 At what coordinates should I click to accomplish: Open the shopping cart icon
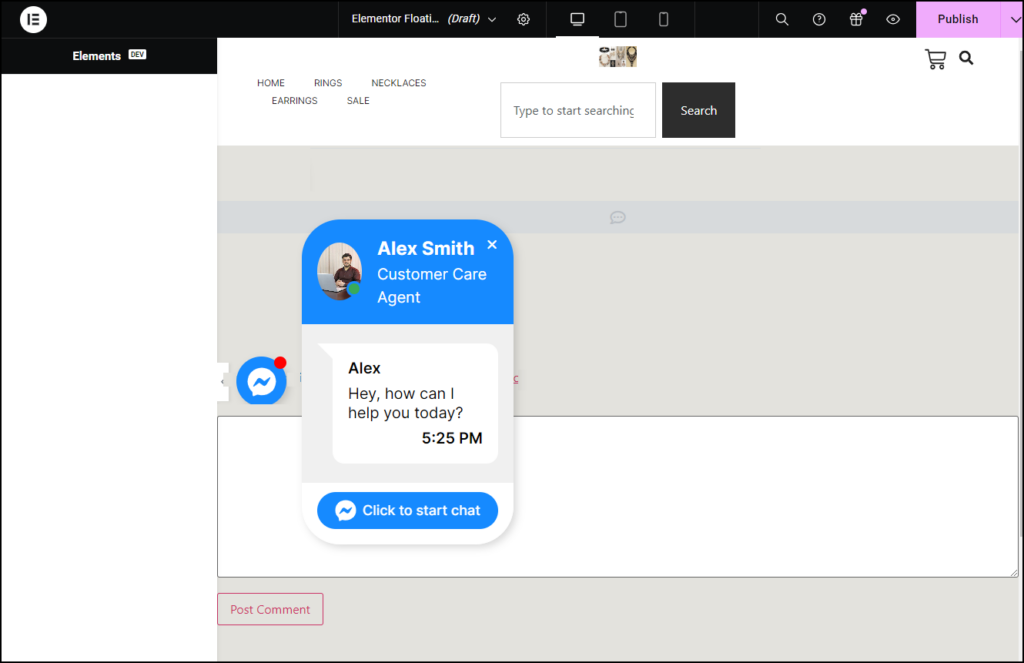[936, 58]
